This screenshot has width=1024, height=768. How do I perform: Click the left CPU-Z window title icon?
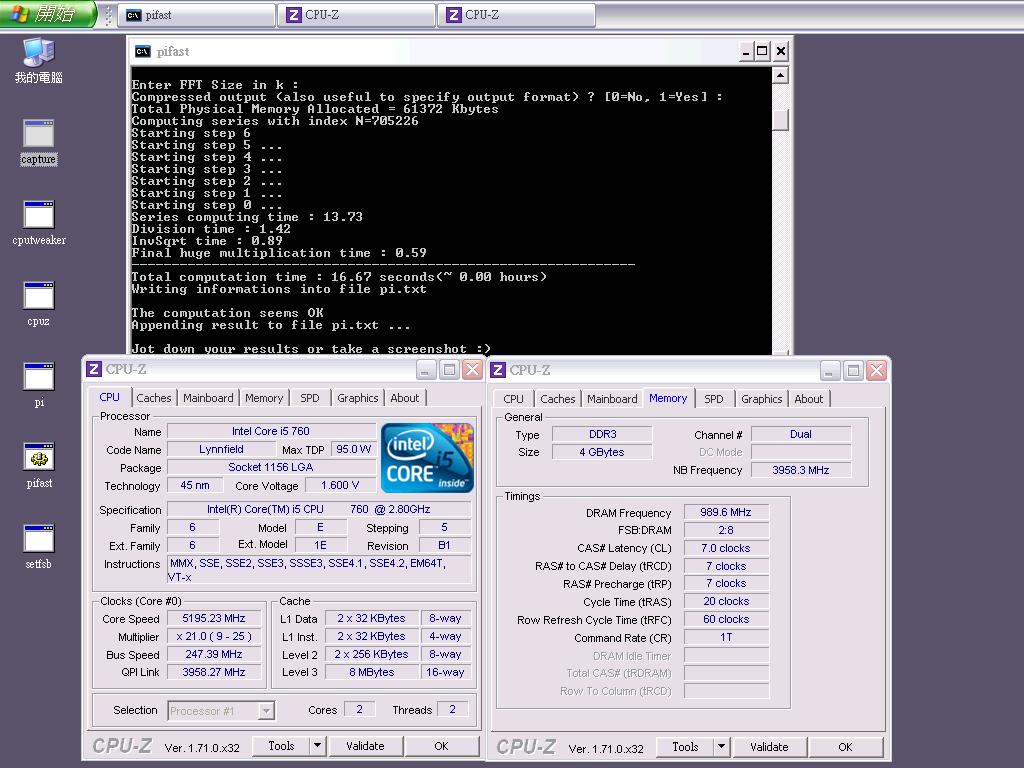94,370
